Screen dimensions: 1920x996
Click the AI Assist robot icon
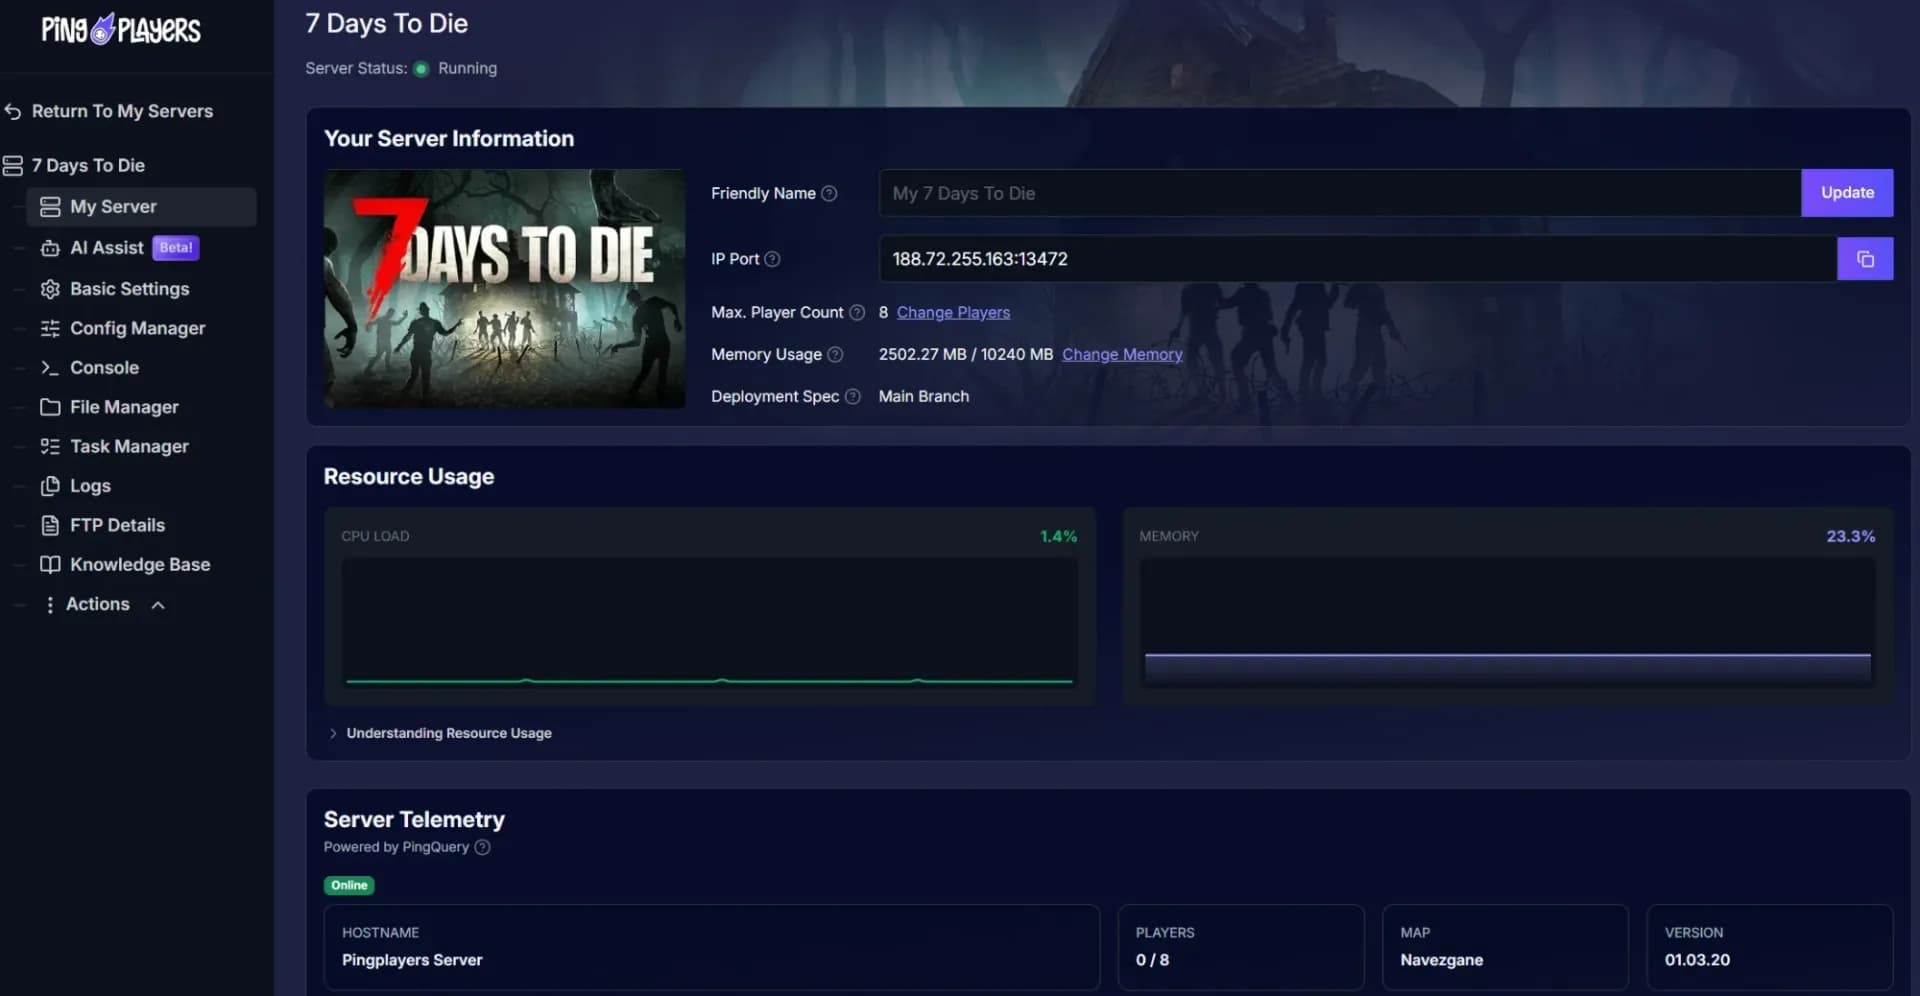[50, 248]
